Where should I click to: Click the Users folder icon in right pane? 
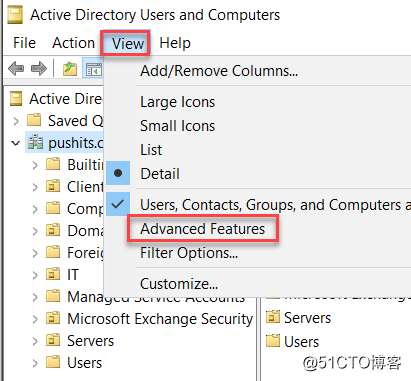(x=273, y=341)
